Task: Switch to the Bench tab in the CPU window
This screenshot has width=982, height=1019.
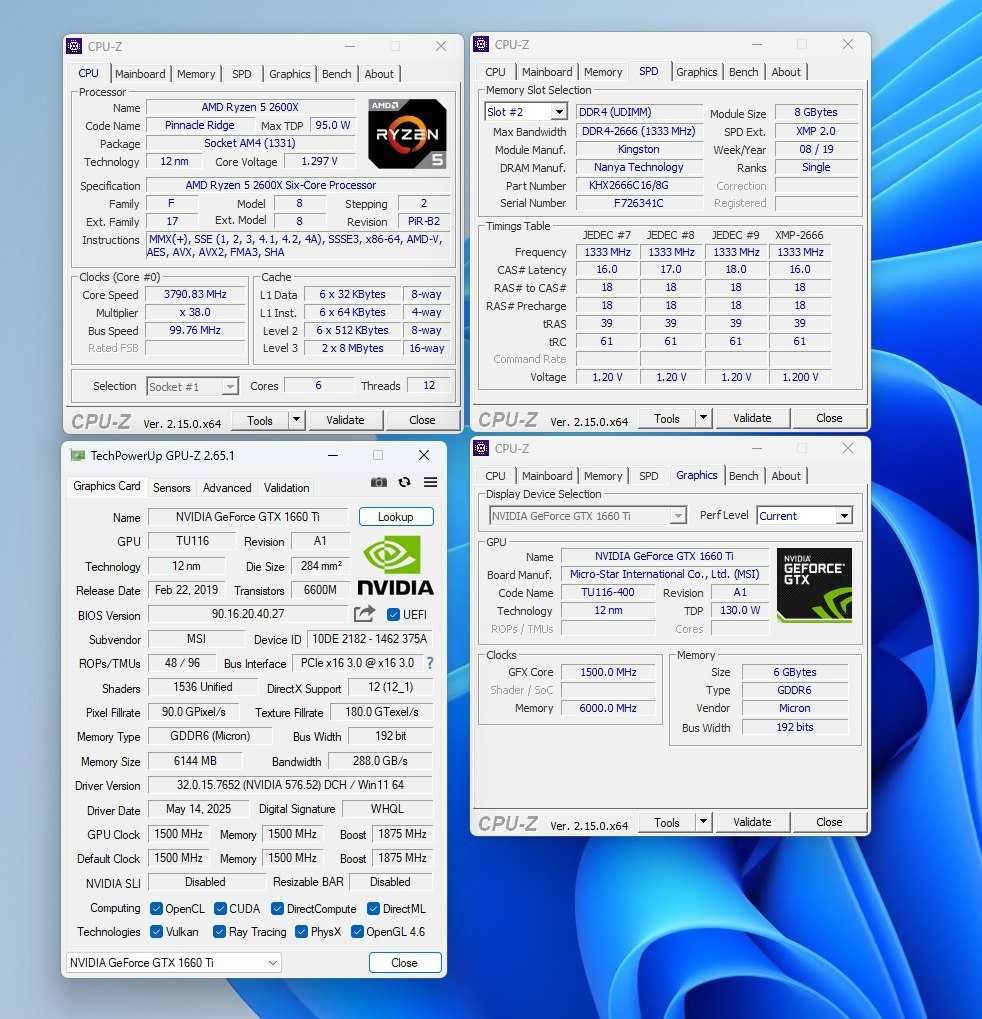Action: 337,73
